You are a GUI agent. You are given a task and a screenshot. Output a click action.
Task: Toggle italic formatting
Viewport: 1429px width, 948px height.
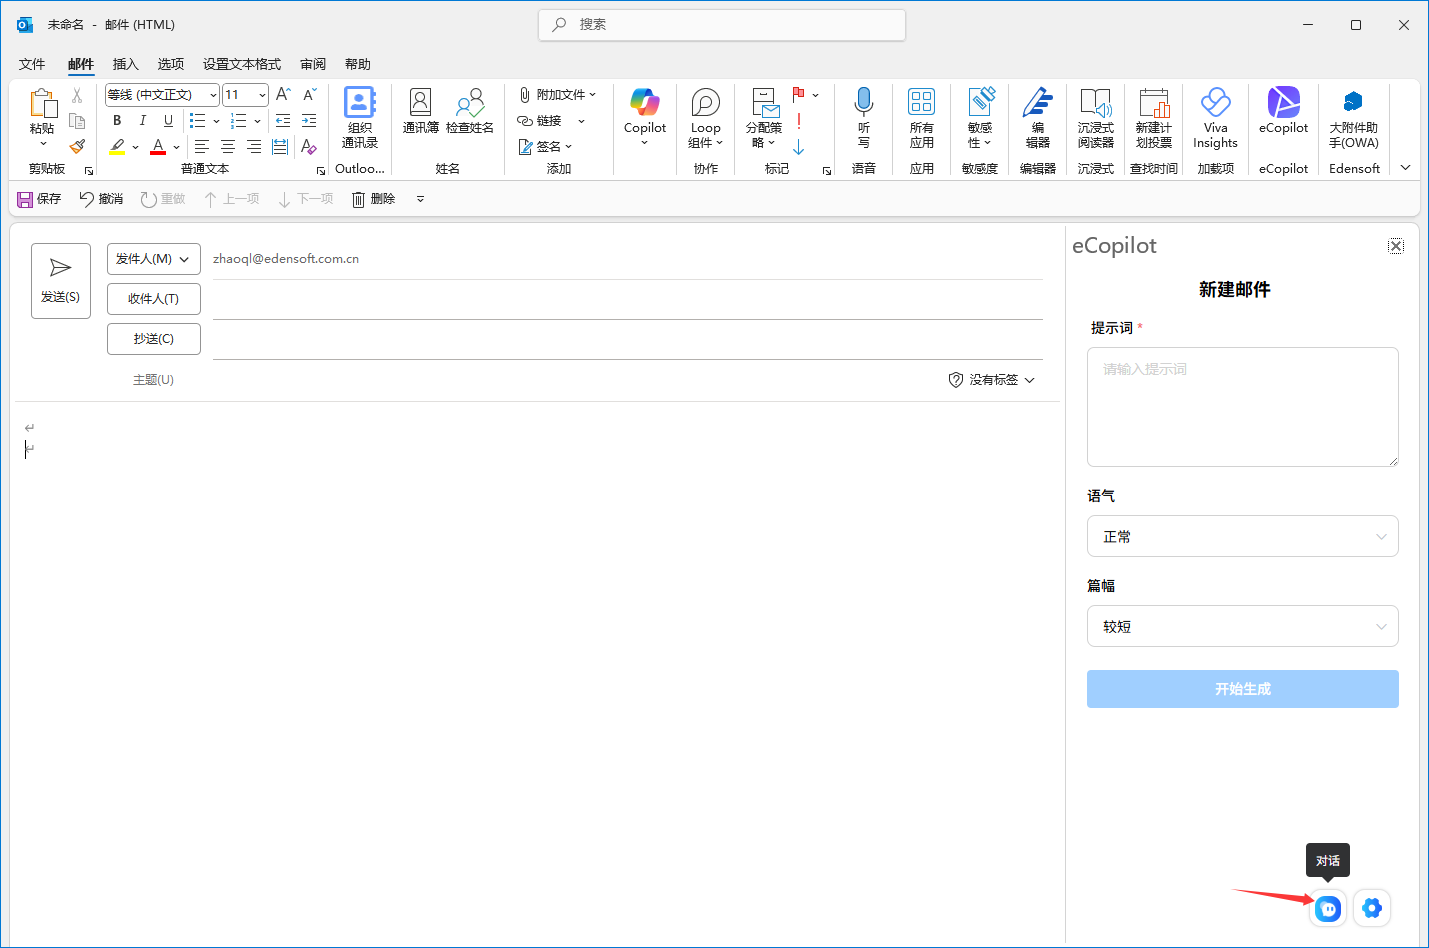click(x=142, y=120)
